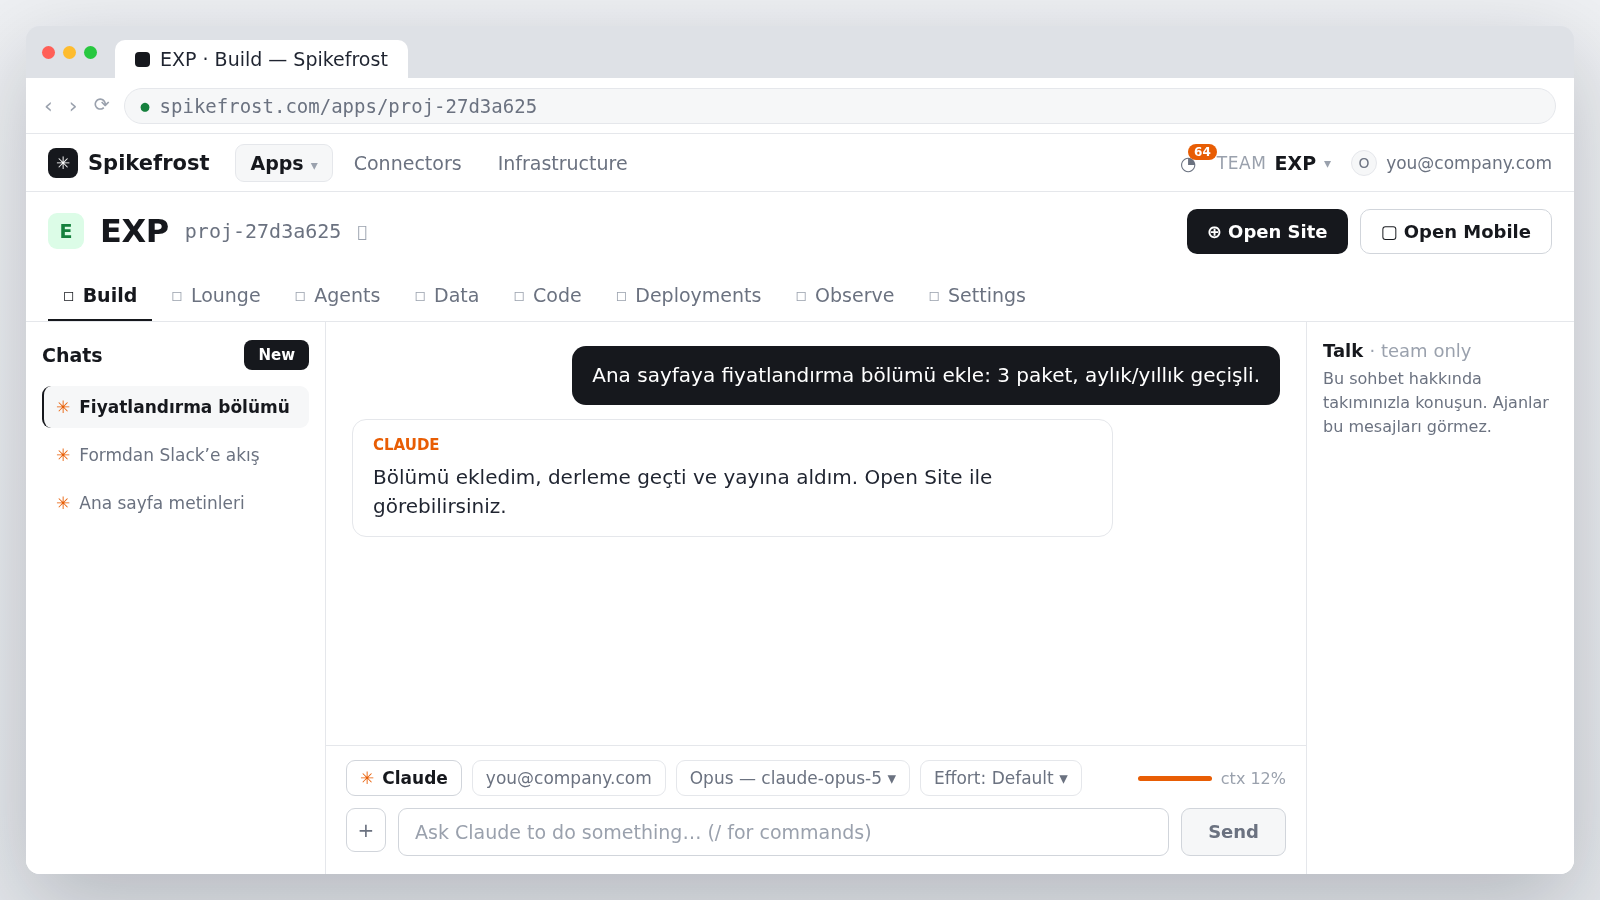
Task: Click the orange ctx 12% usage bar
Action: pyautogui.click(x=1175, y=778)
